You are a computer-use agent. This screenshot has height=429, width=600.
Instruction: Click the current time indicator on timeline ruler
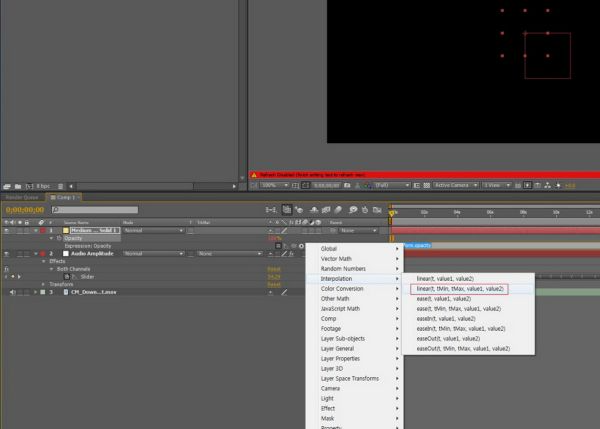(x=391, y=213)
